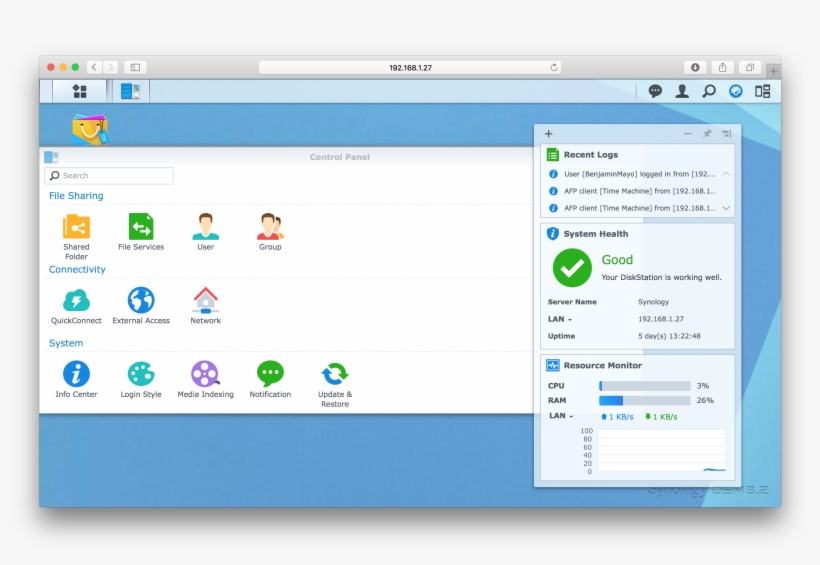The height and width of the screenshot is (565, 820).
Task: Open the widget panel options icon
Action: pos(727,134)
